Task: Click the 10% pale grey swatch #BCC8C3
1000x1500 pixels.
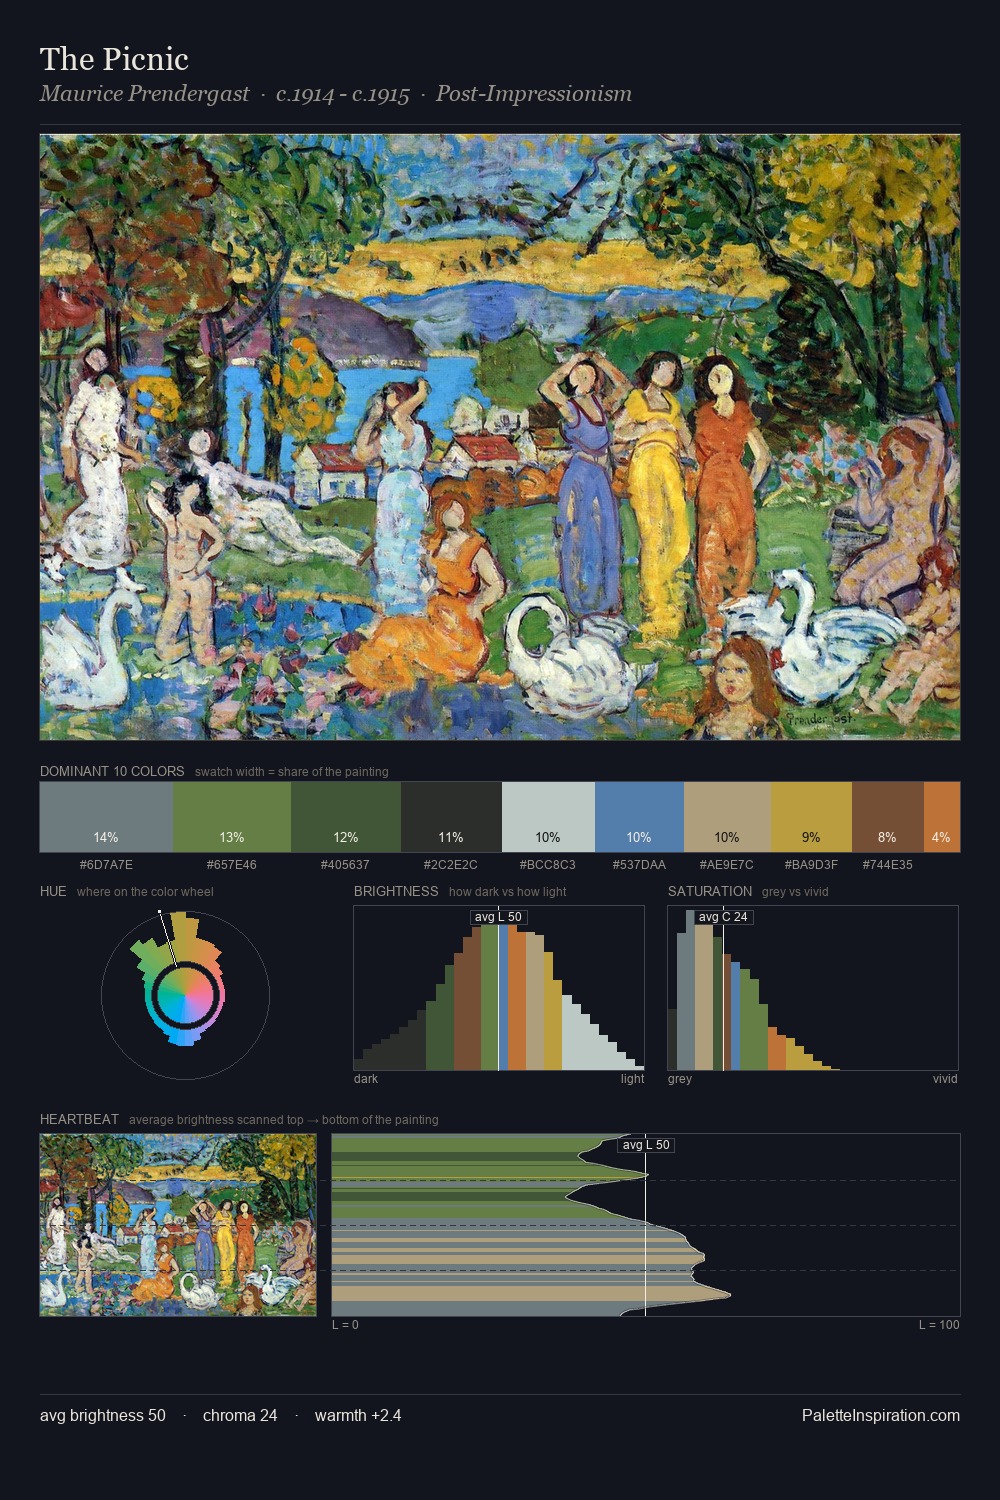Action: 548,817
